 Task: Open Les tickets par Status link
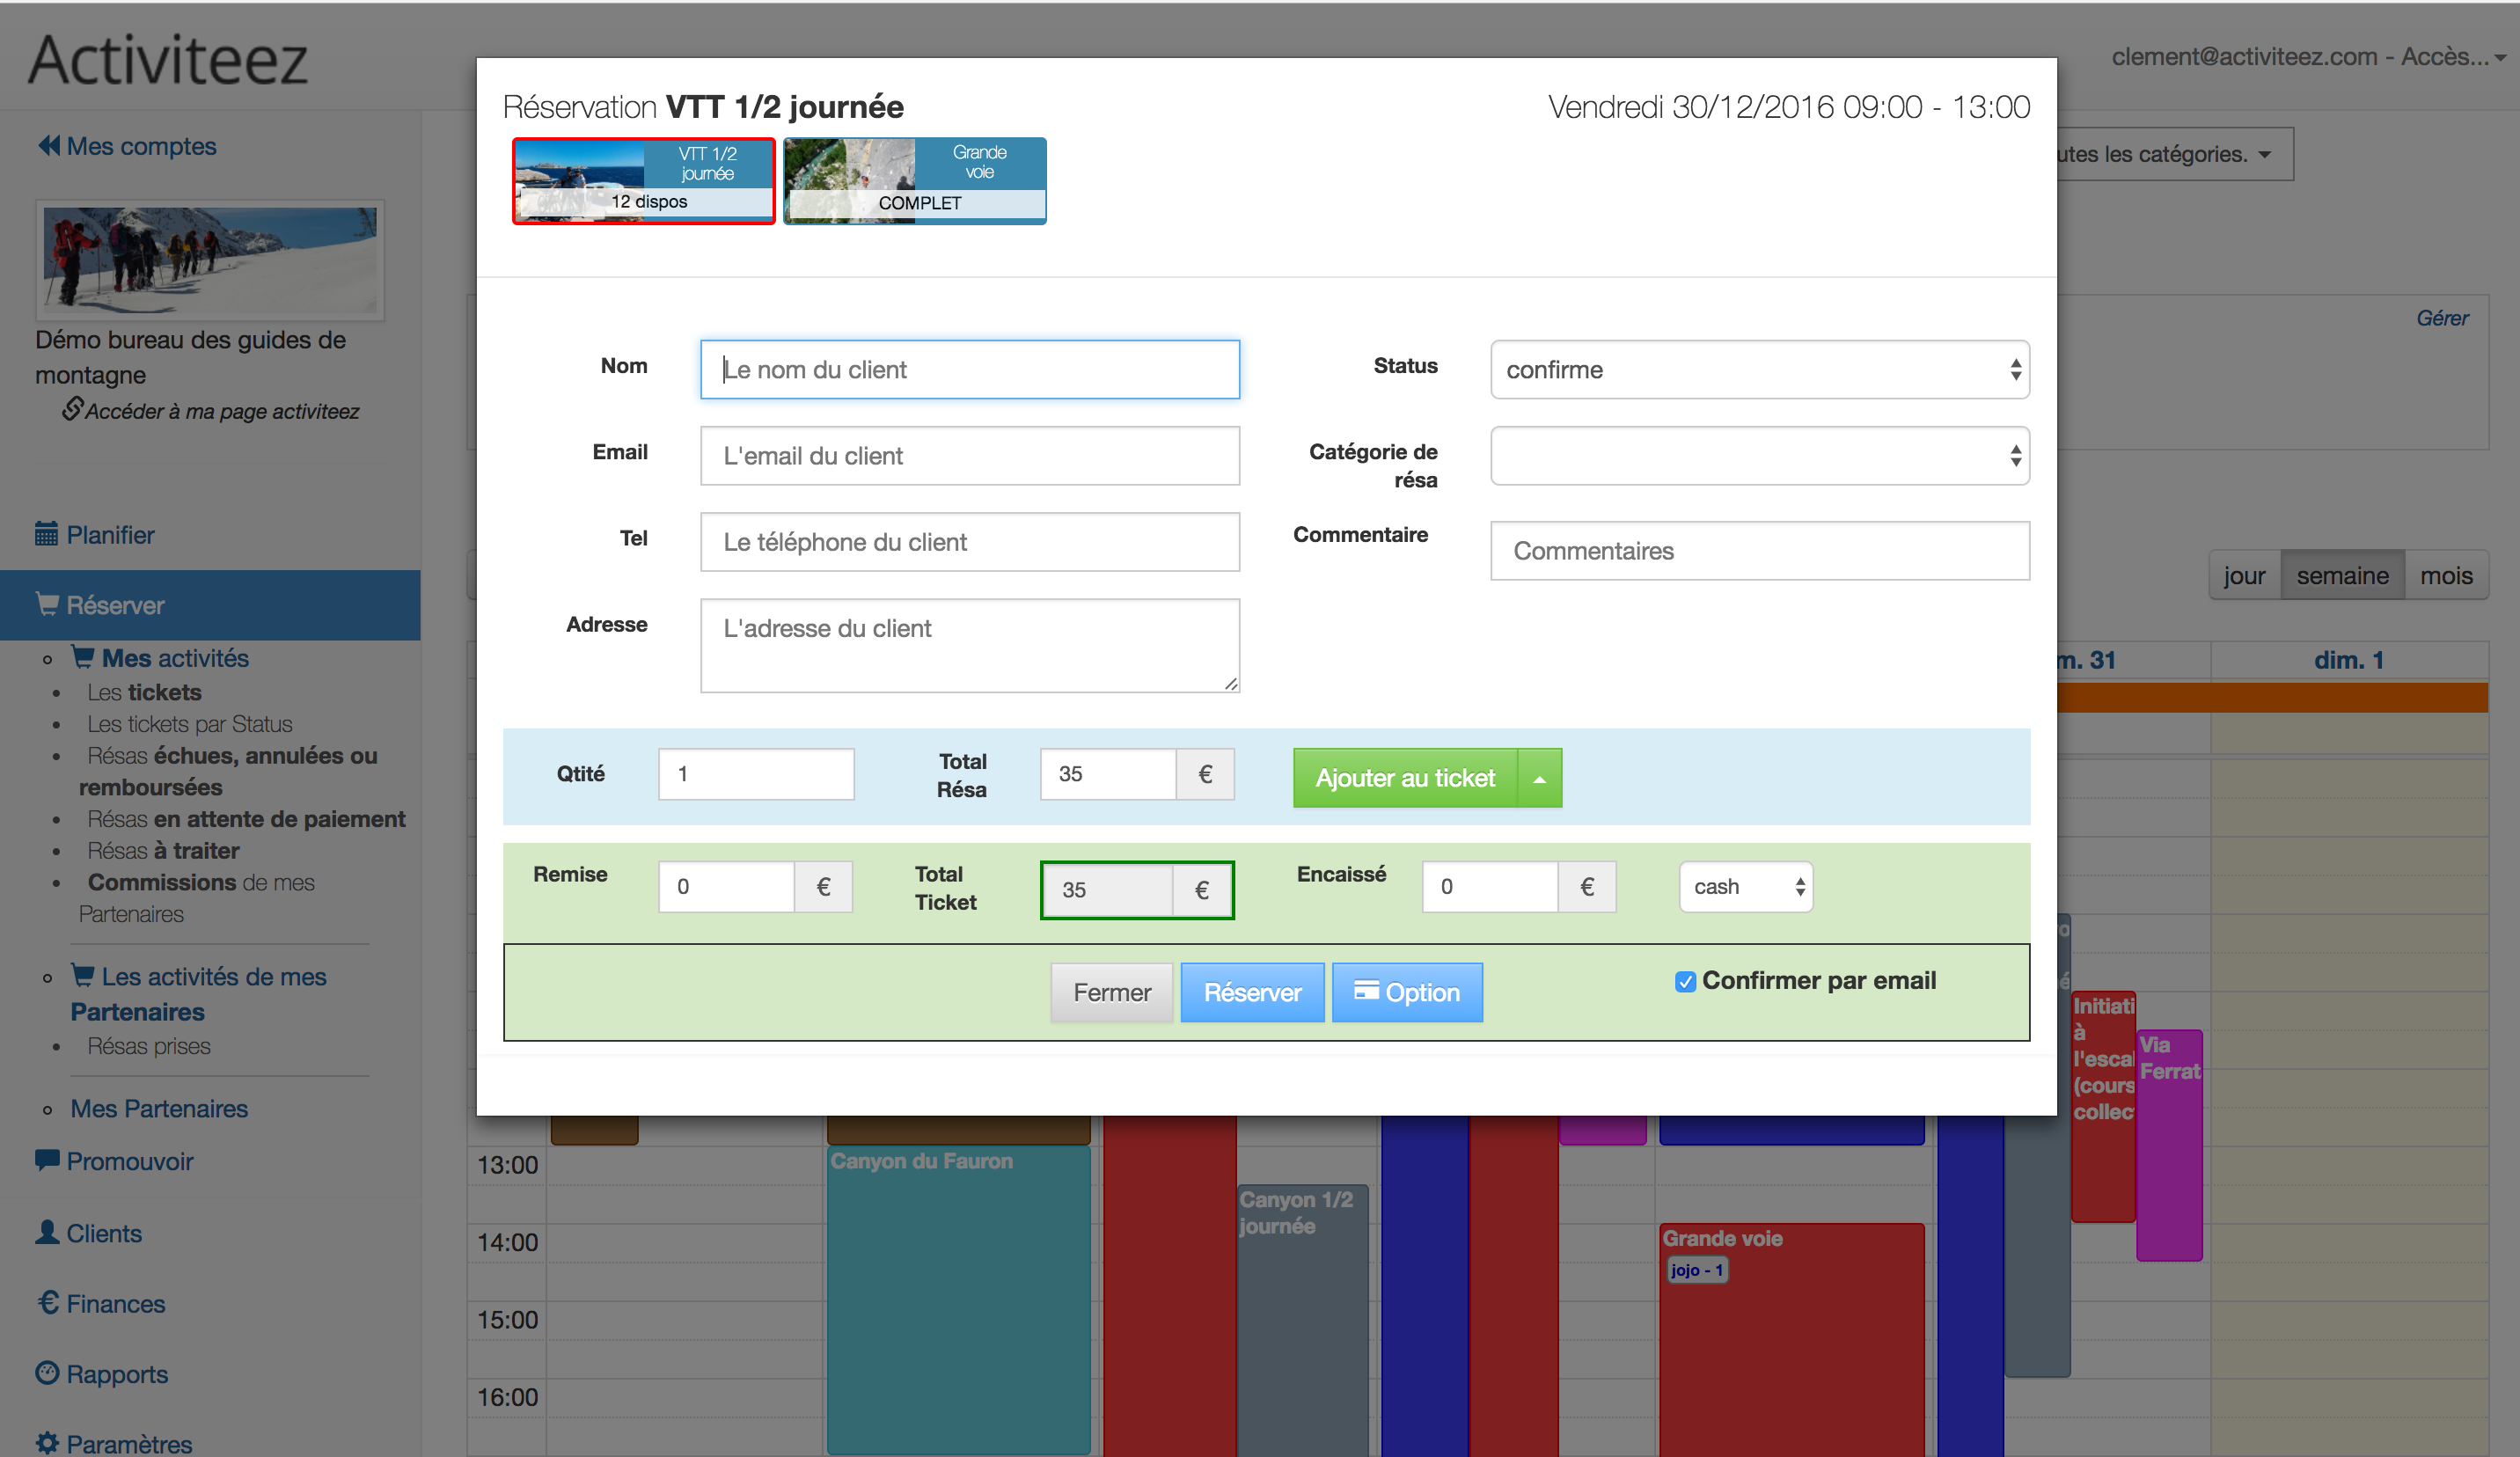coord(190,724)
